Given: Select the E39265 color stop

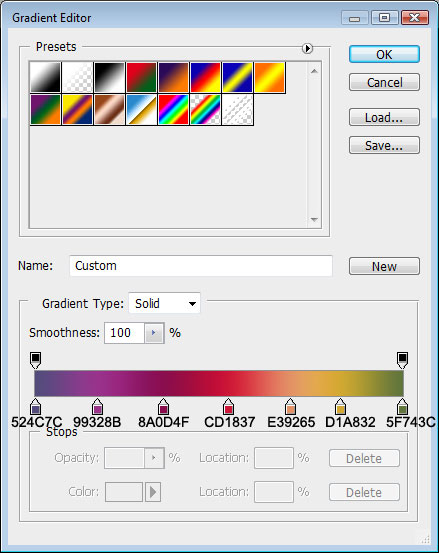Looking at the screenshot, I should click(290, 407).
